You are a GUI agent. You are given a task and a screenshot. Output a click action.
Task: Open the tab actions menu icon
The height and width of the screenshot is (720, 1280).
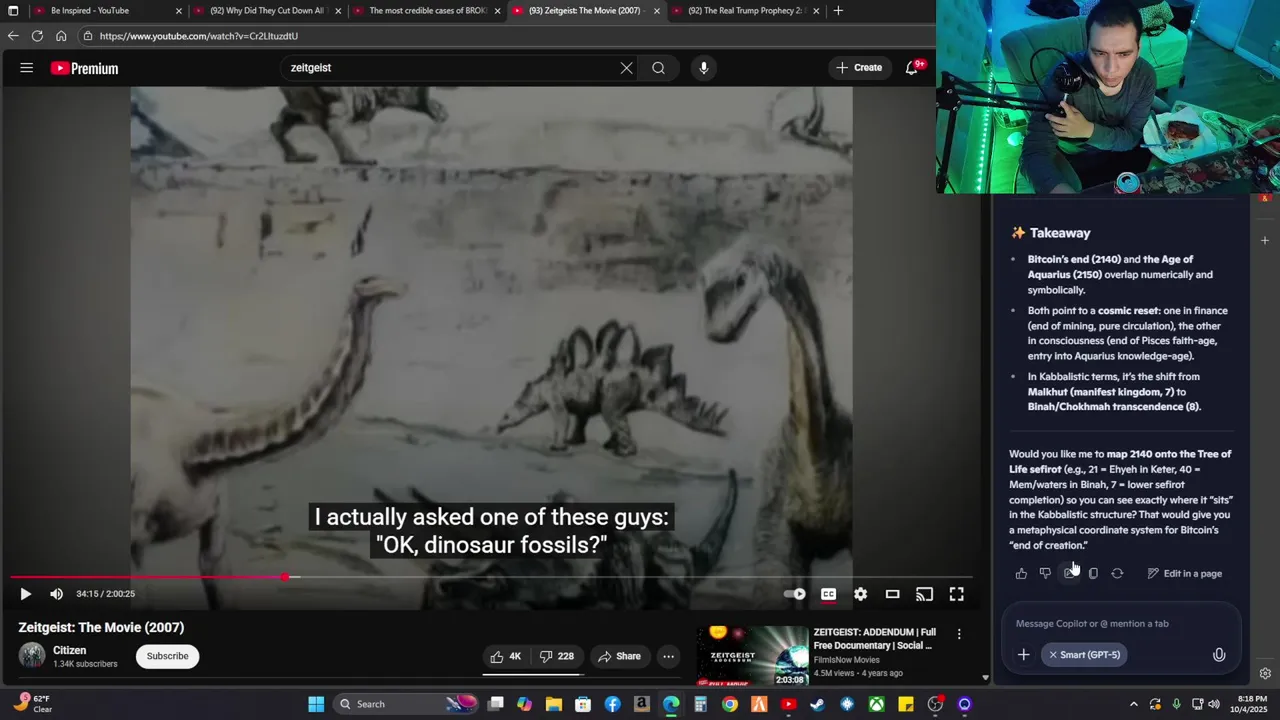(13, 11)
